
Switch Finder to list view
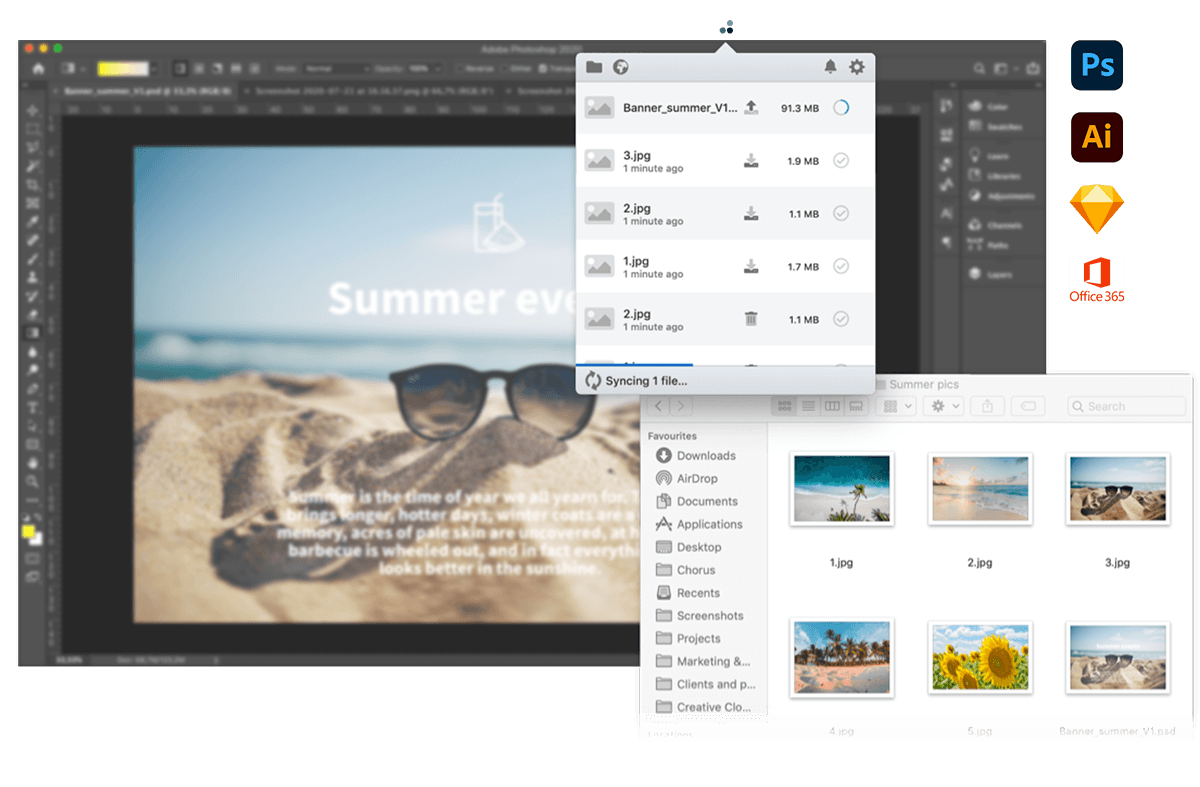(x=808, y=406)
